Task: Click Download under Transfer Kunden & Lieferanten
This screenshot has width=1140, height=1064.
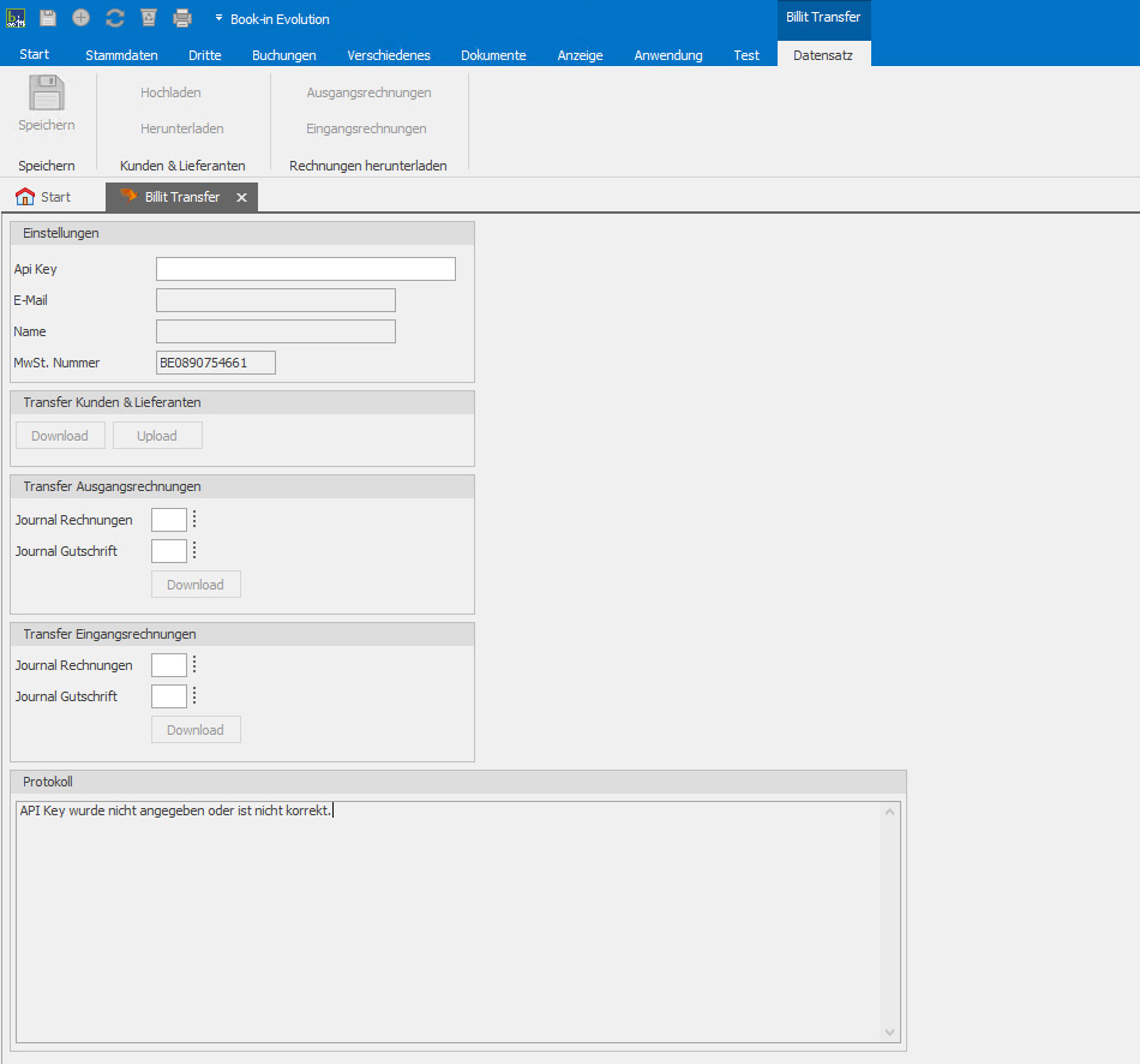Action: (x=60, y=436)
